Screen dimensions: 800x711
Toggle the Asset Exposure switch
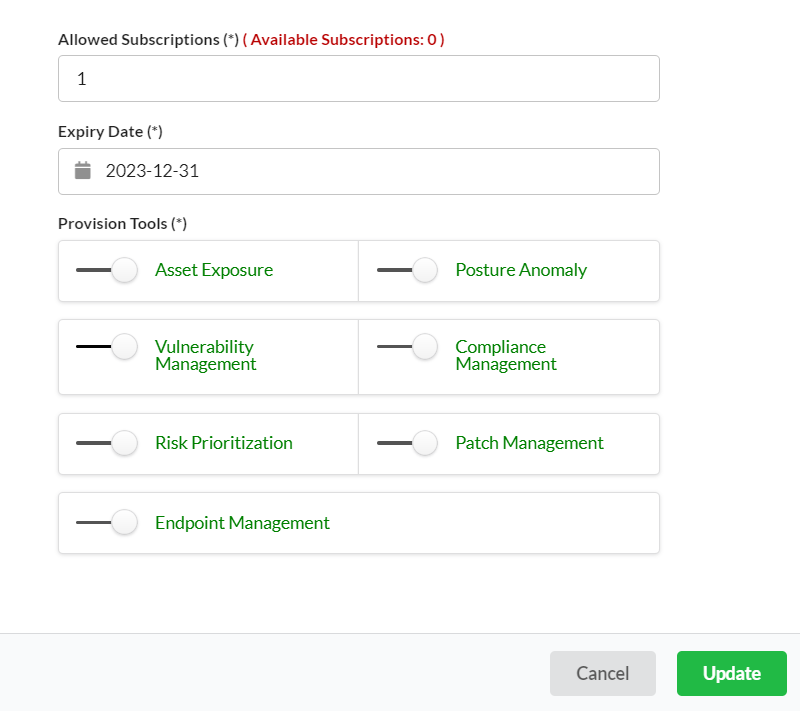pyautogui.click(x=107, y=270)
